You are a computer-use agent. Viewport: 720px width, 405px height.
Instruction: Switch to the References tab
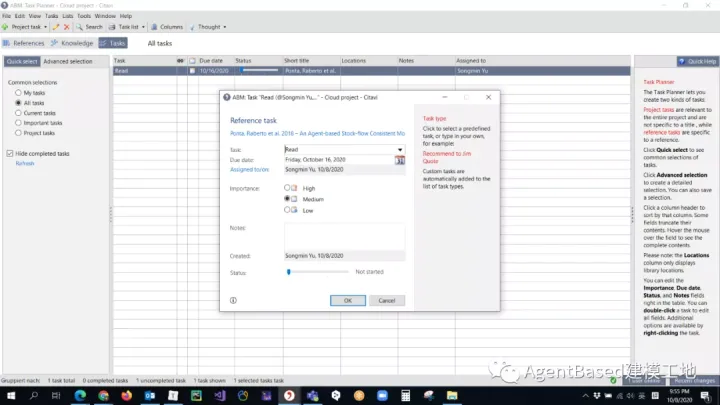click(x=24, y=43)
